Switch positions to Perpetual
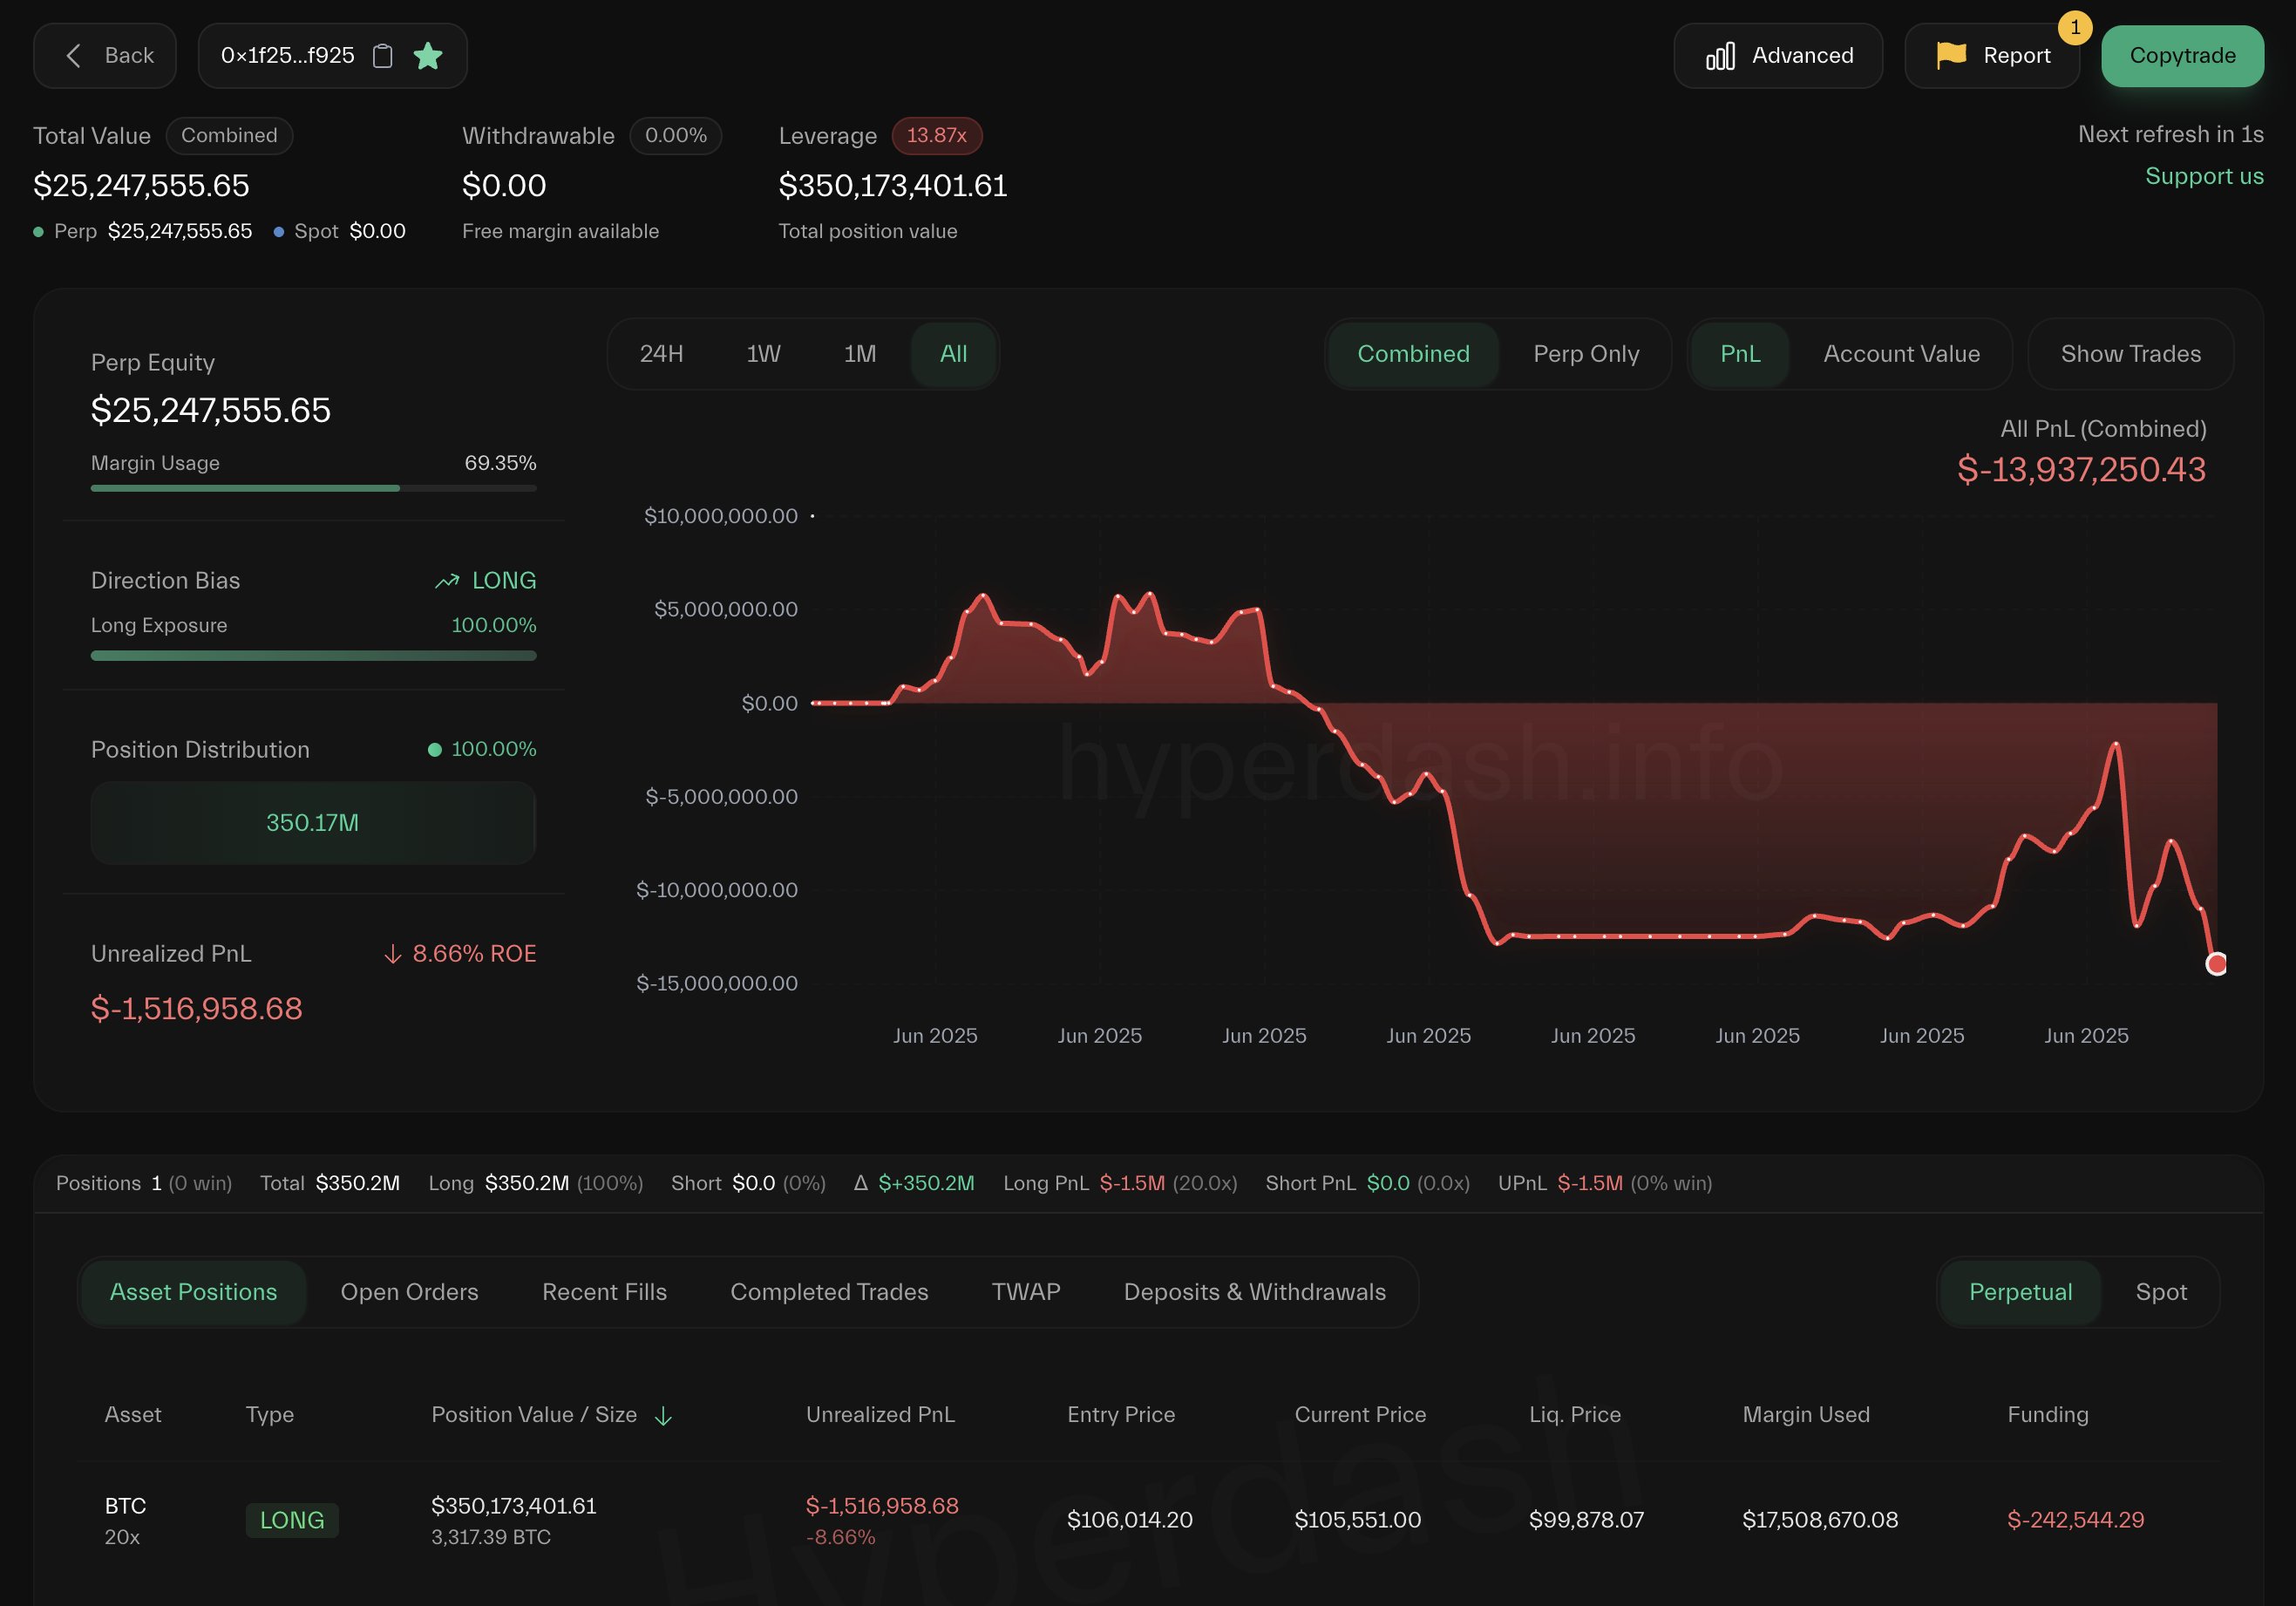The image size is (2296, 1606). (2020, 1292)
